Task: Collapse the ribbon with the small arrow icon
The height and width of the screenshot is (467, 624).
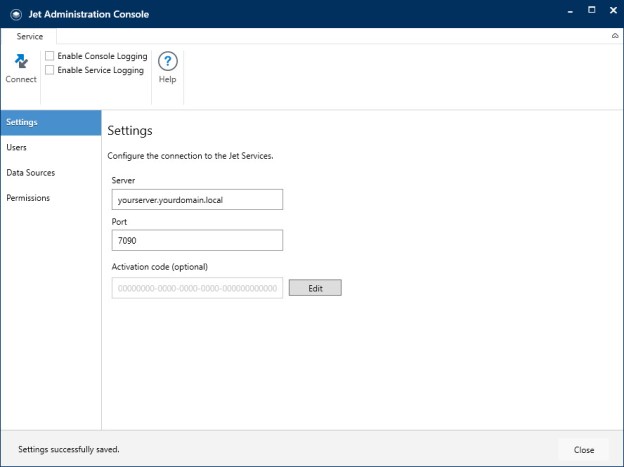Action: point(615,36)
